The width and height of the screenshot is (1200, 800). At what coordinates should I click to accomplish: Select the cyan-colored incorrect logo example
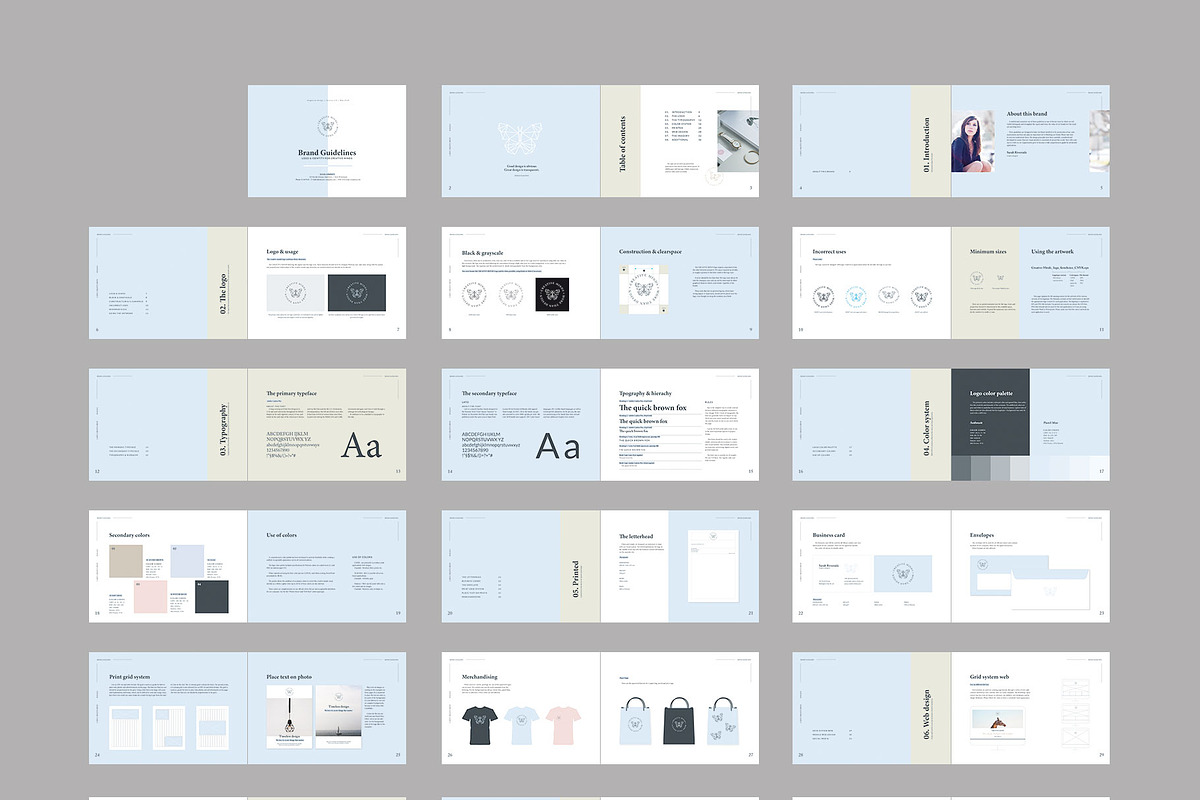(855, 296)
